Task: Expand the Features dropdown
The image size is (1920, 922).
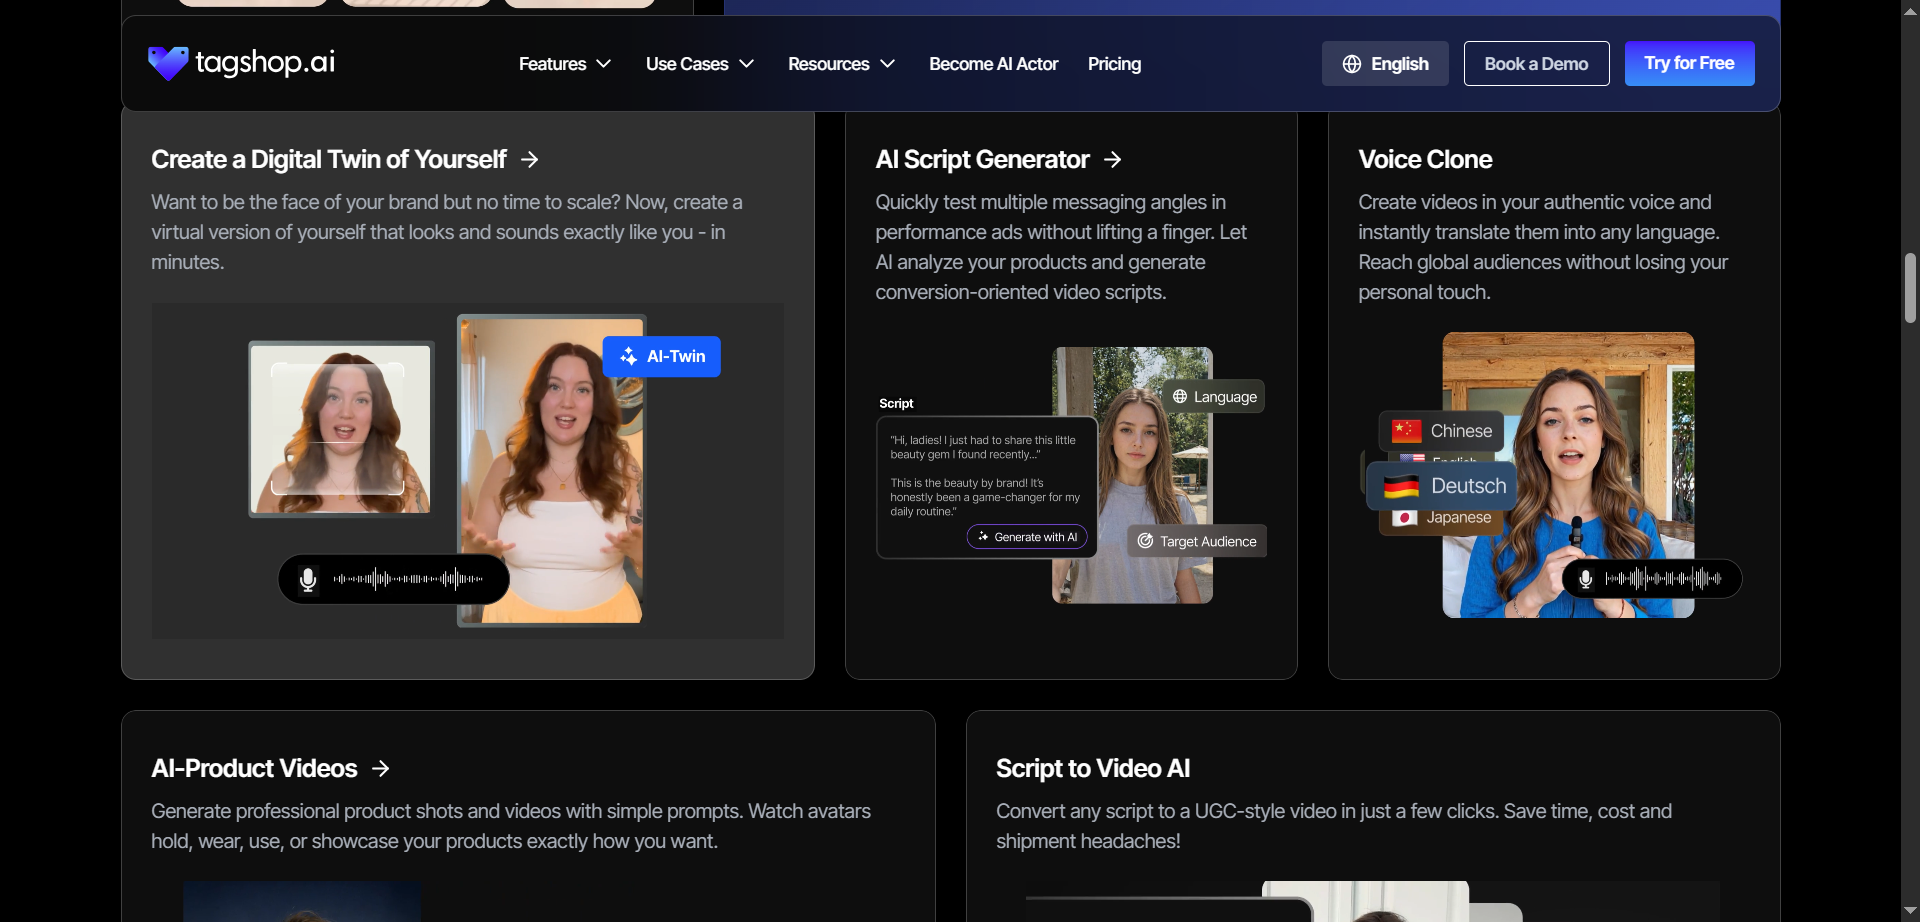Action: (x=564, y=63)
